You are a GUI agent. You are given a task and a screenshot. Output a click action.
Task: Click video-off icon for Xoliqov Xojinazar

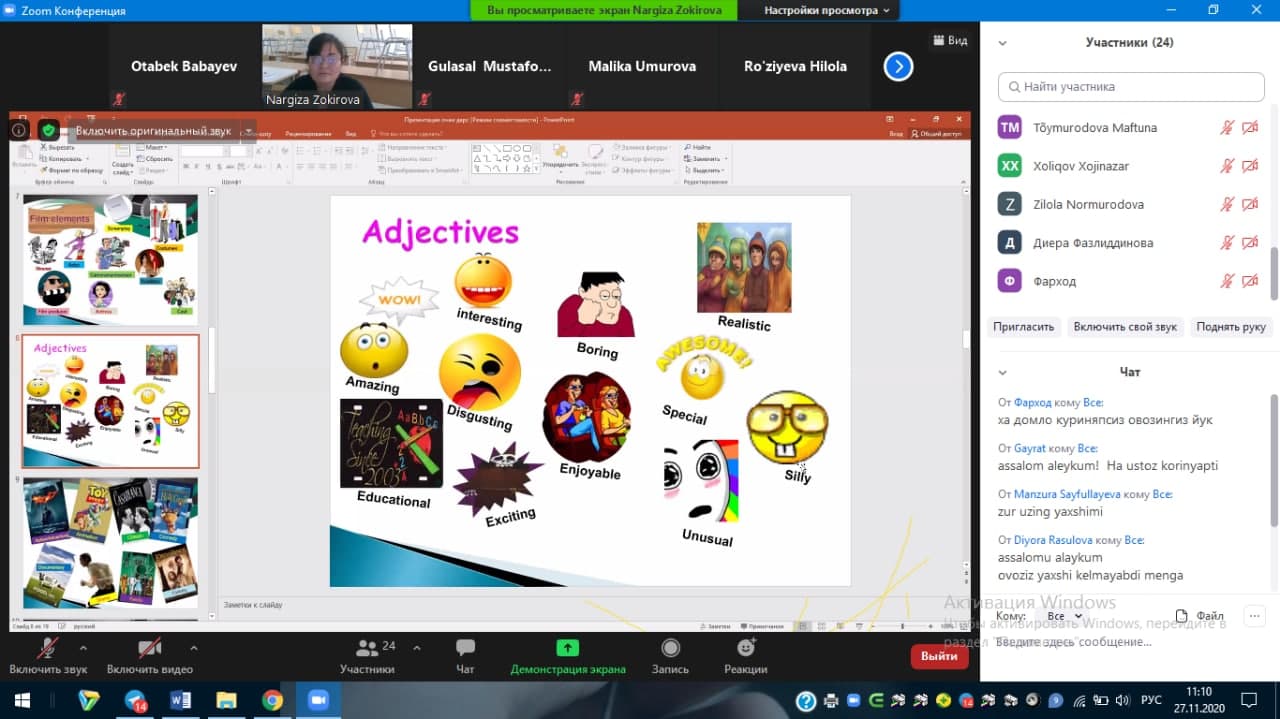[x=1250, y=166]
